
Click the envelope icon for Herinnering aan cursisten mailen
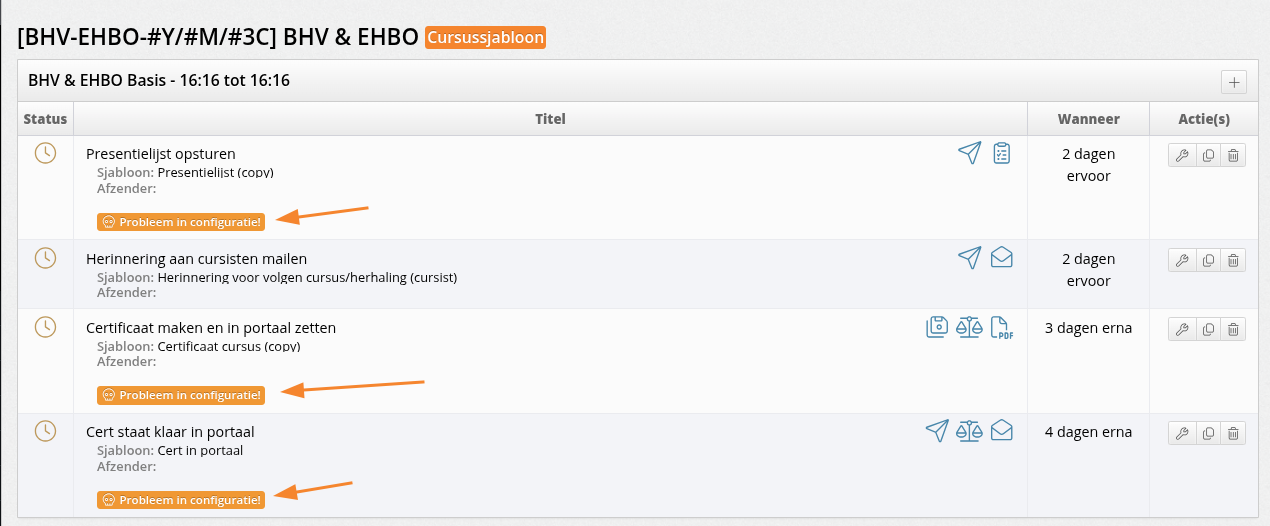[1002, 258]
